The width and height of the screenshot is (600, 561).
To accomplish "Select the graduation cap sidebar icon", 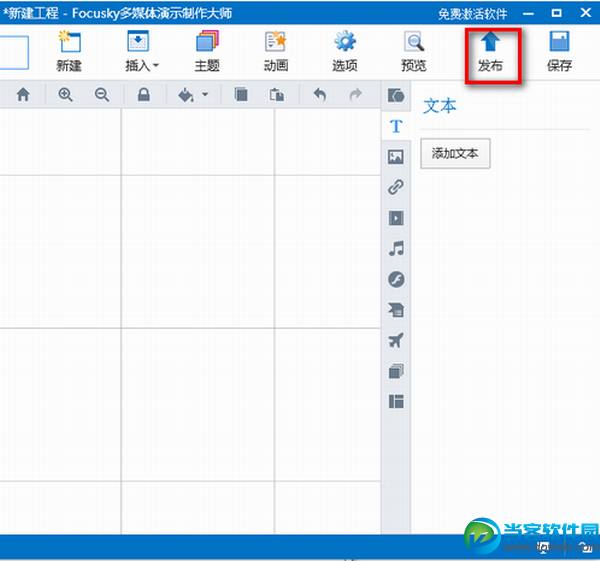I will [x=396, y=310].
